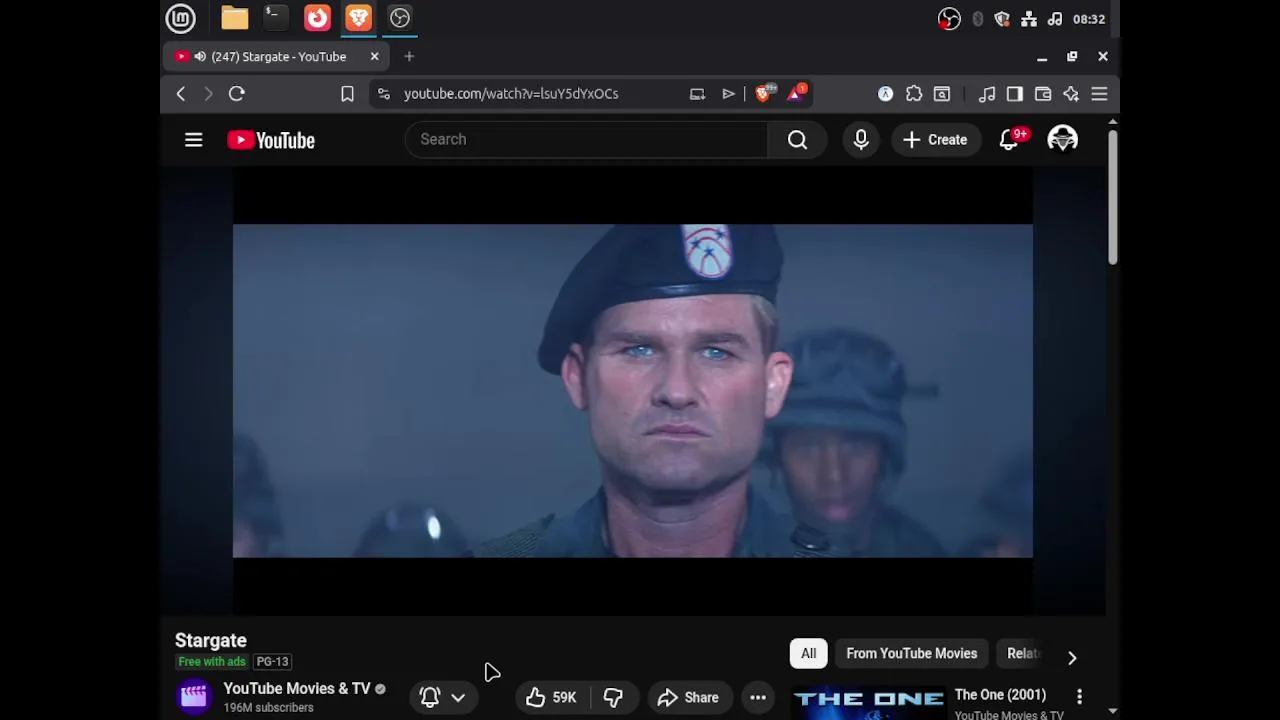This screenshot has height=720, width=1280.
Task: Open the security shield tray icon
Action: click(1002, 19)
